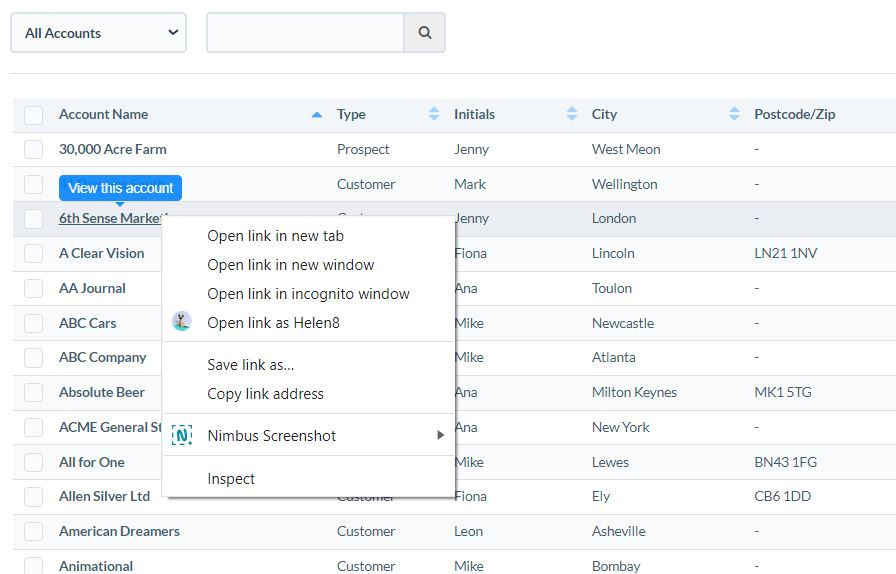Click the Nimbus Screenshot extension icon
This screenshot has height=574, width=896.
click(x=182, y=436)
